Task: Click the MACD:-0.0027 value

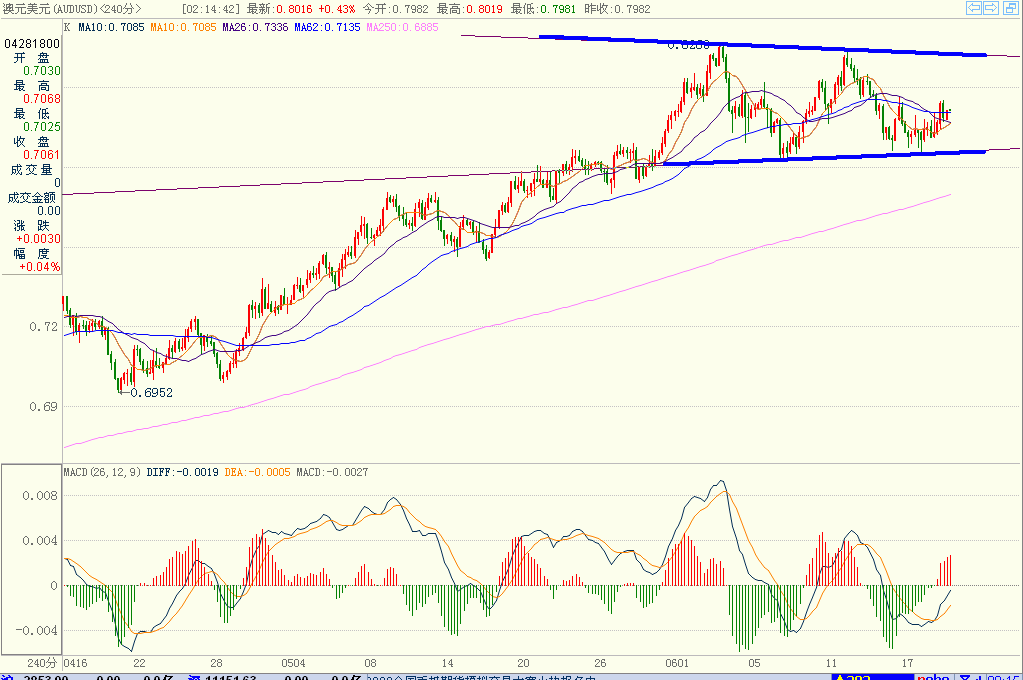Action: 332,472
